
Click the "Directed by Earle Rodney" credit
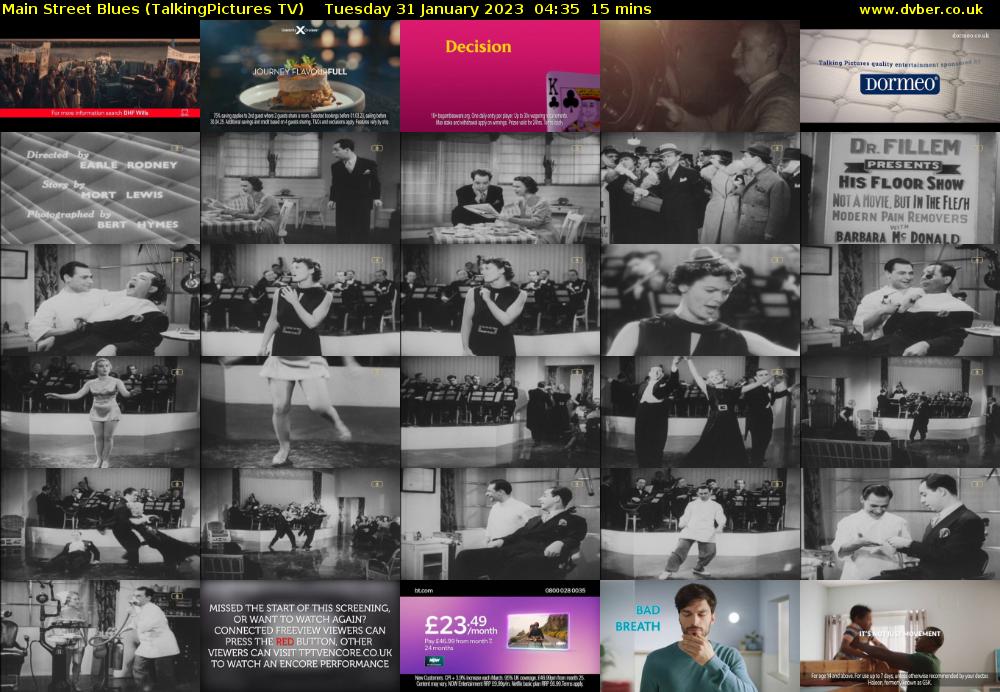click(102, 159)
